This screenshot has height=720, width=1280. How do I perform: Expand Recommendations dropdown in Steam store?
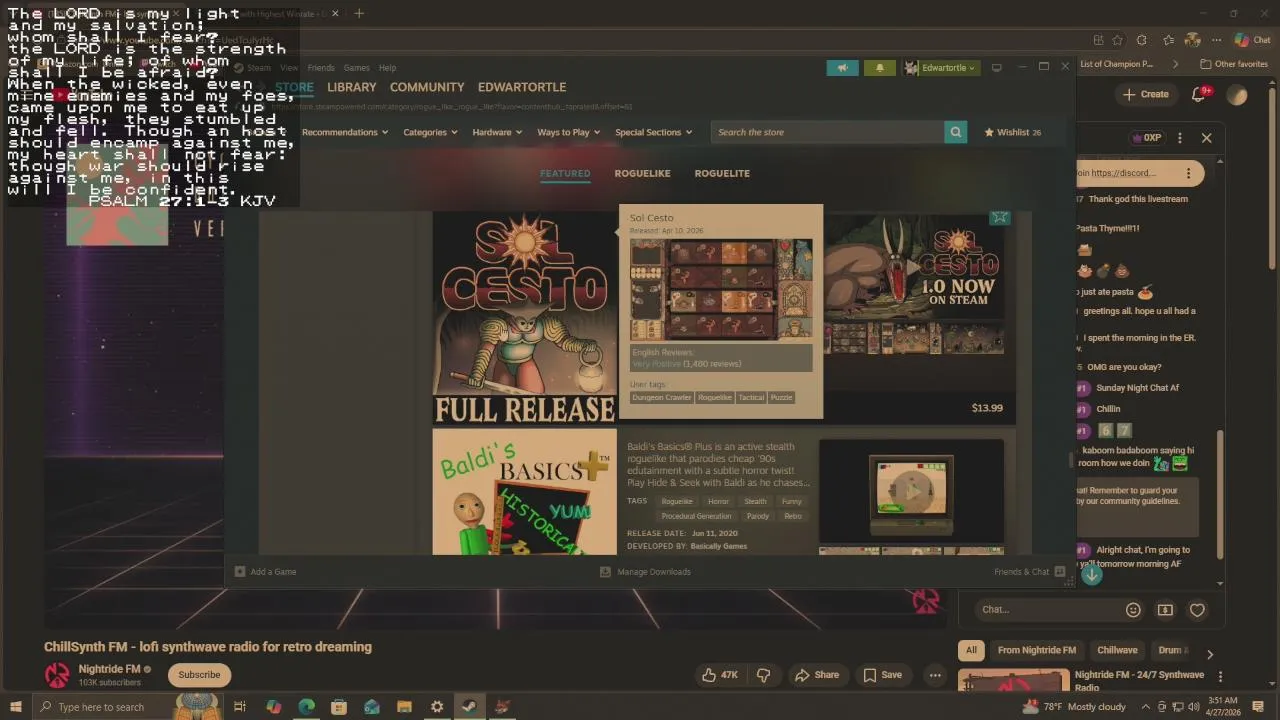(346, 132)
